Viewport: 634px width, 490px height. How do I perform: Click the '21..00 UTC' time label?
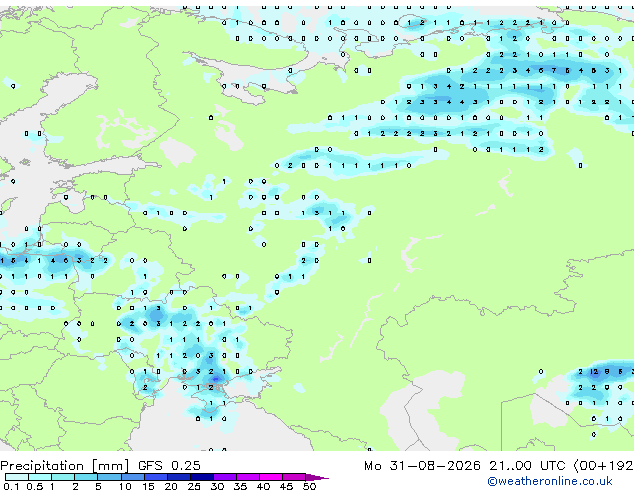pos(526,466)
